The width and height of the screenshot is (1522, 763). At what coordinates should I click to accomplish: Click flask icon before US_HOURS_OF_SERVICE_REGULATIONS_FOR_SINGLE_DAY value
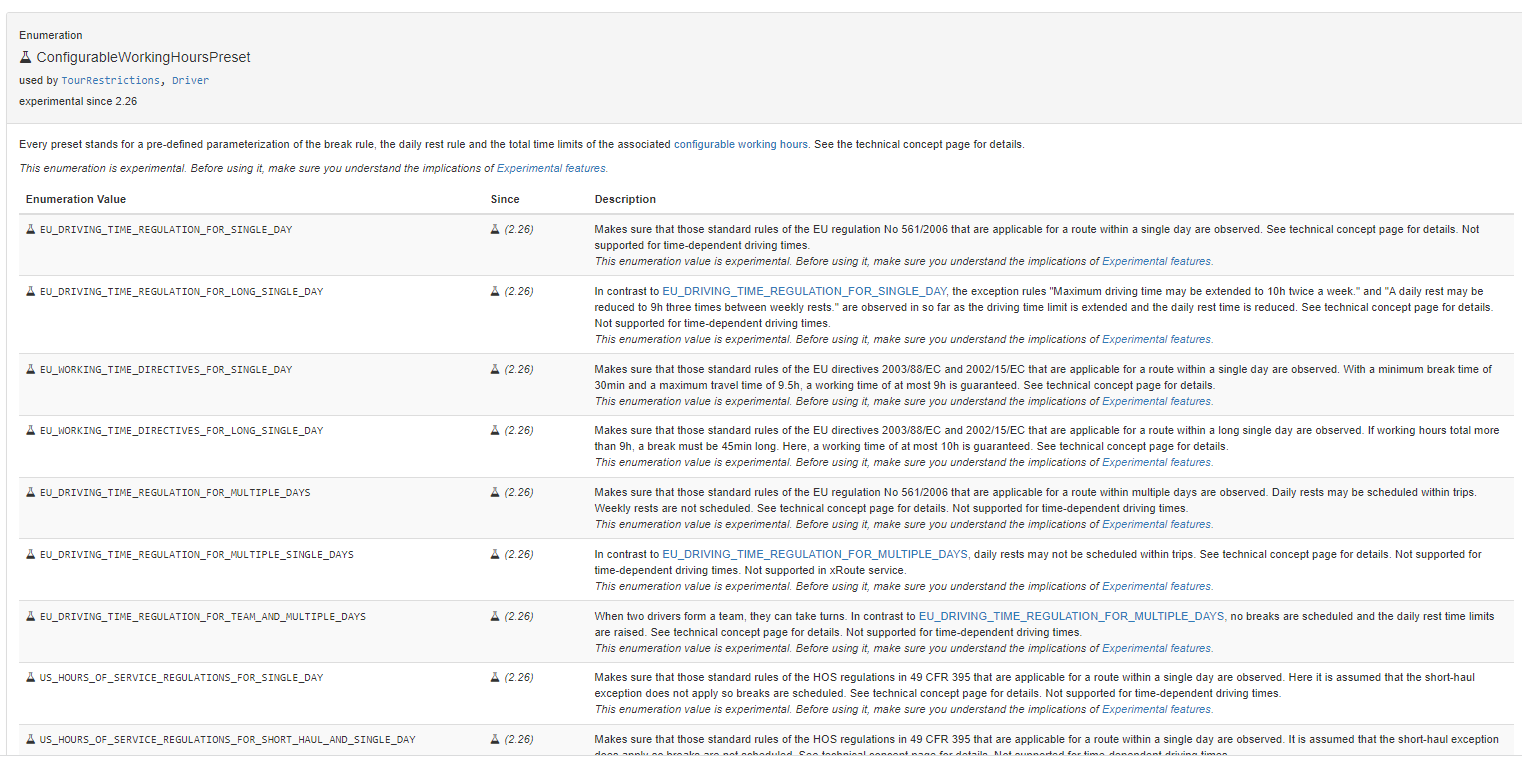pos(31,678)
